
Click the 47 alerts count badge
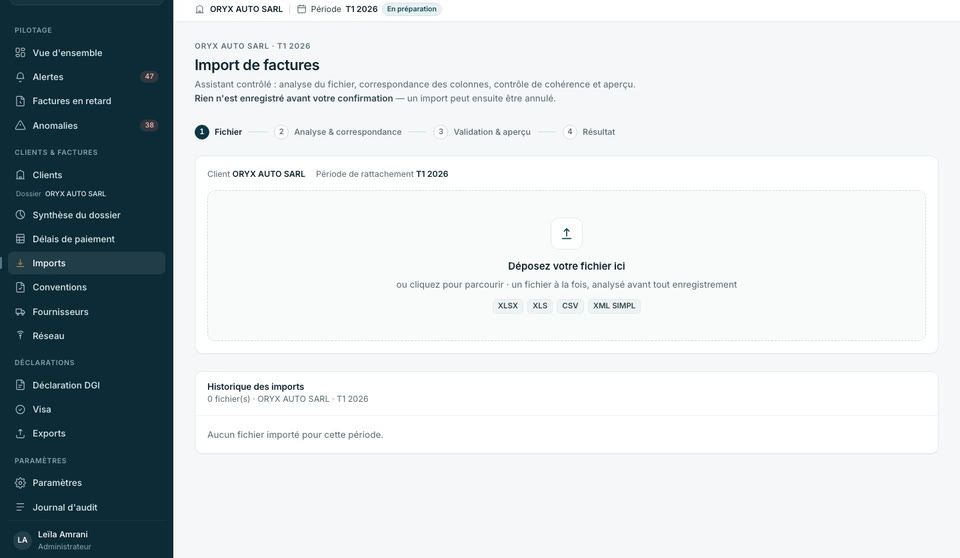point(149,77)
